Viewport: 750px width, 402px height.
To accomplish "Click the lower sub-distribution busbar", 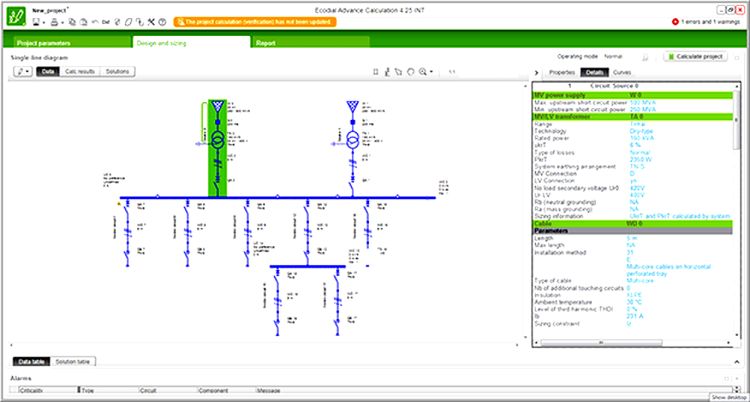I will click(308, 267).
